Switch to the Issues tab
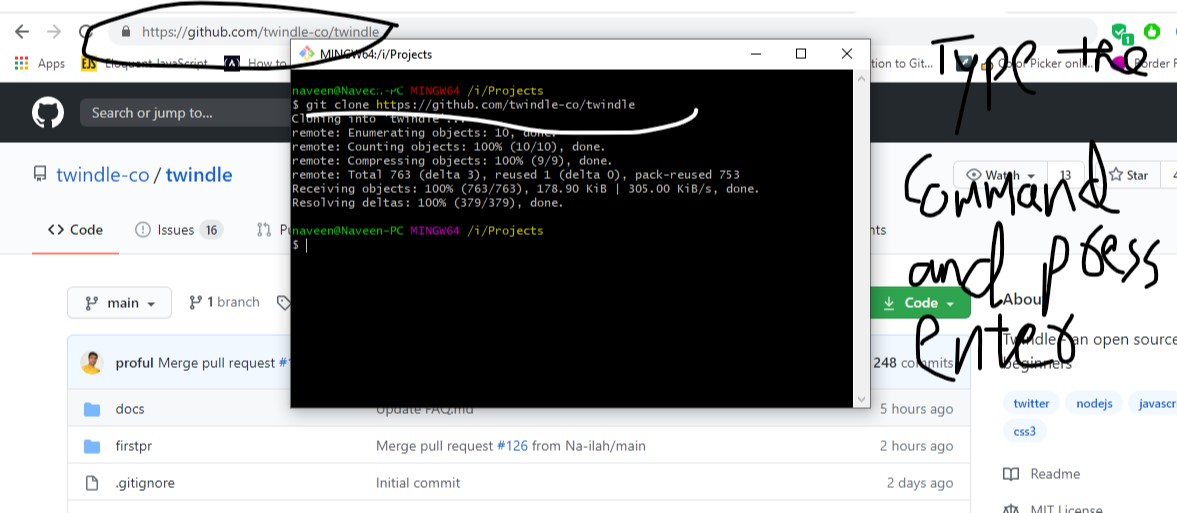 coord(179,230)
